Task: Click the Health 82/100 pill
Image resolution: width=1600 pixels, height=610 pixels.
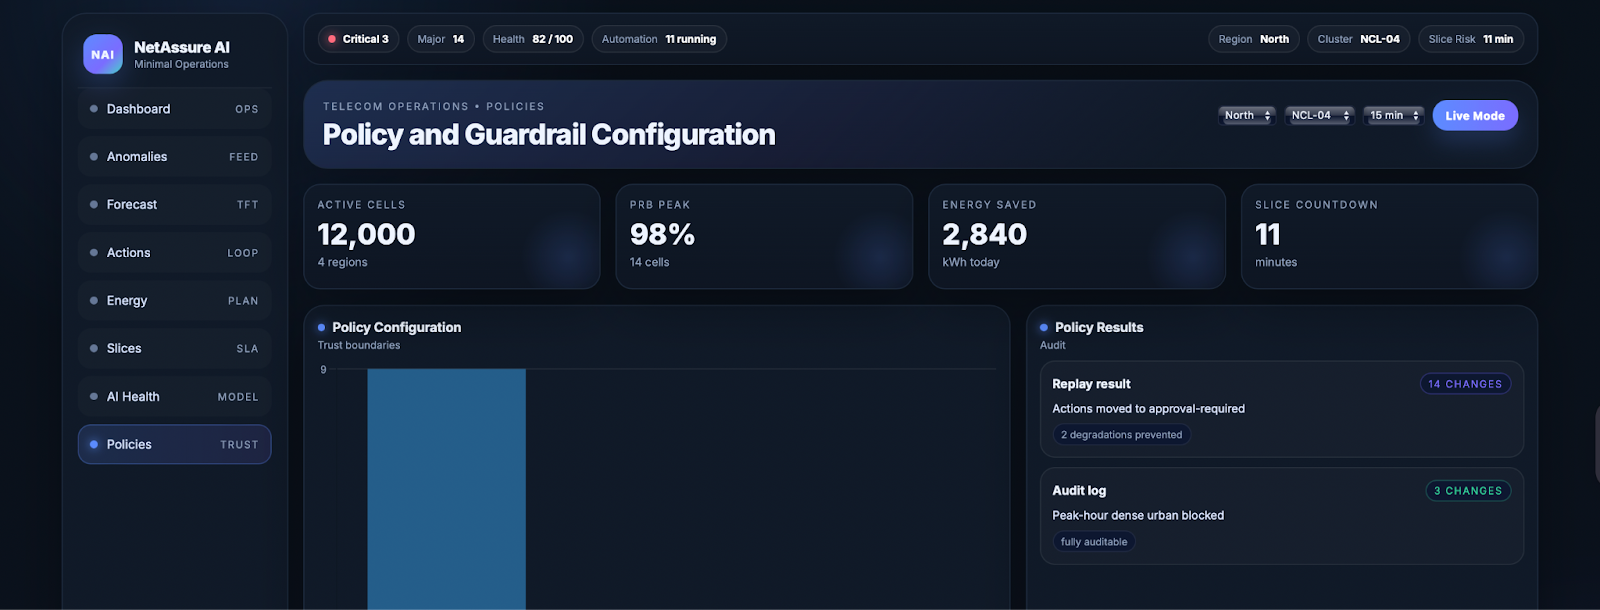Action: point(533,39)
